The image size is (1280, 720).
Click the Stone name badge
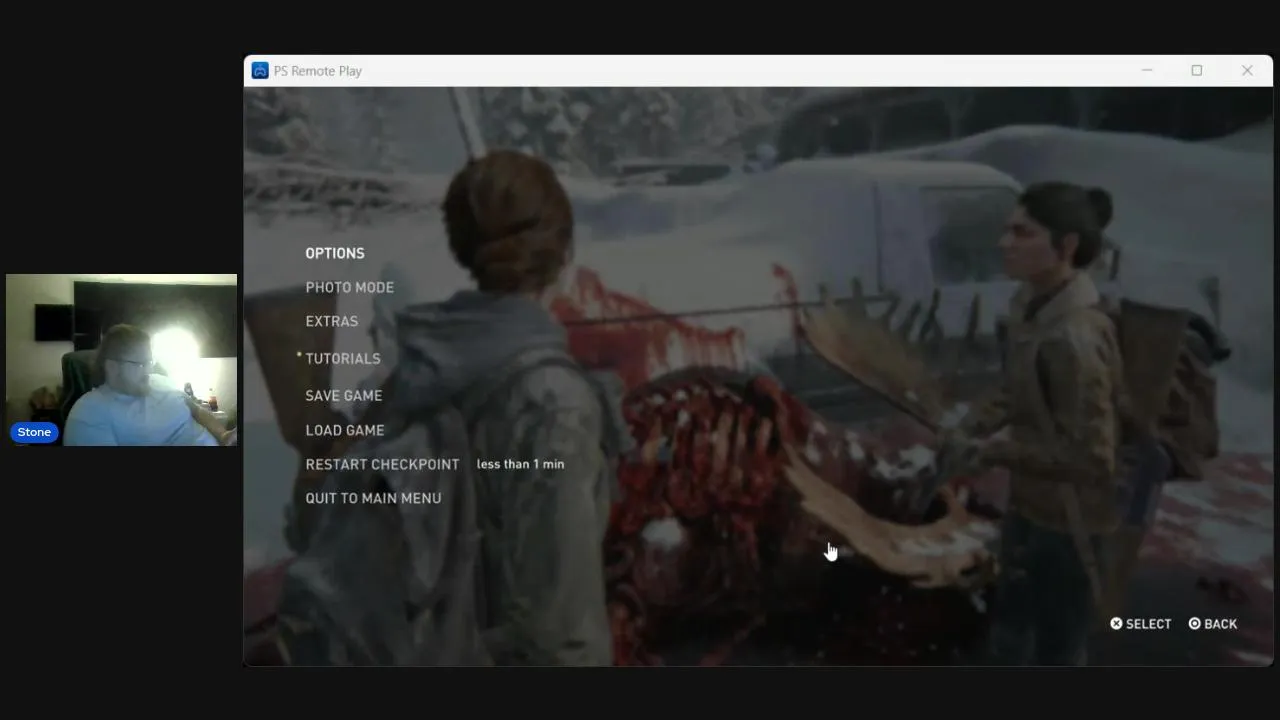pos(34,432)
